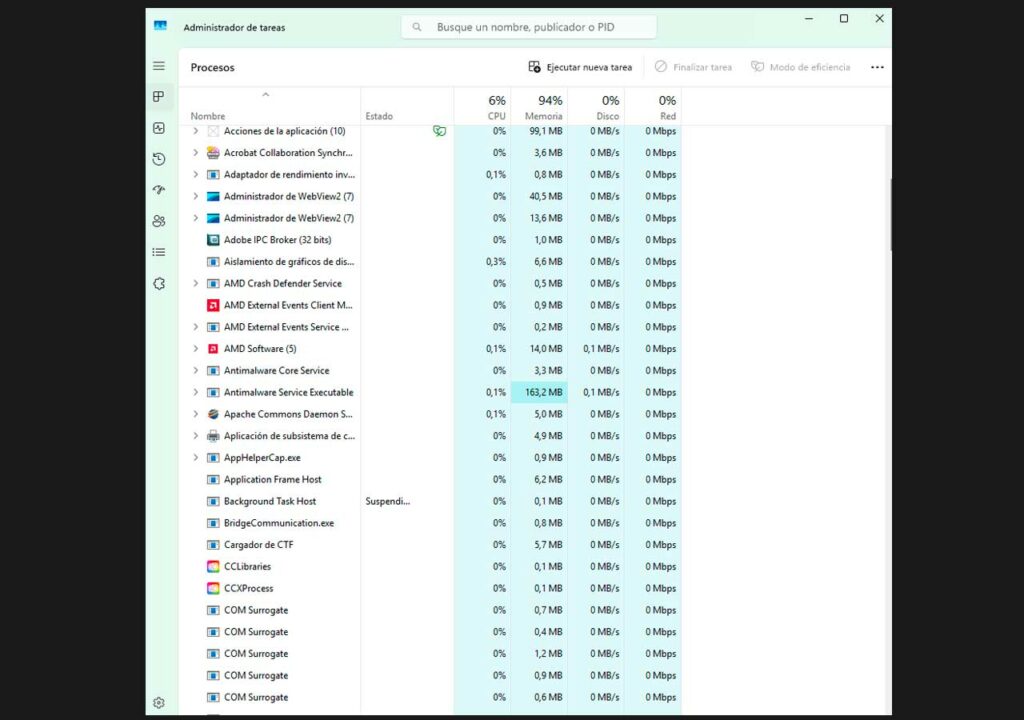Click the three-dots more options button

point(877,67)
